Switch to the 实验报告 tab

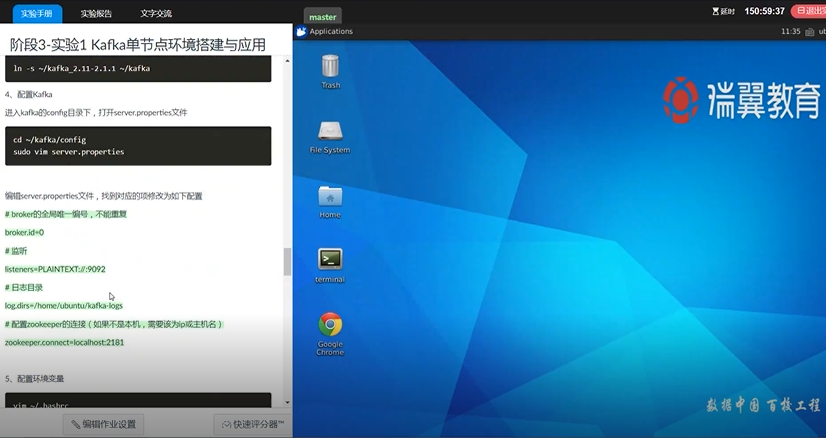[96, 14]
